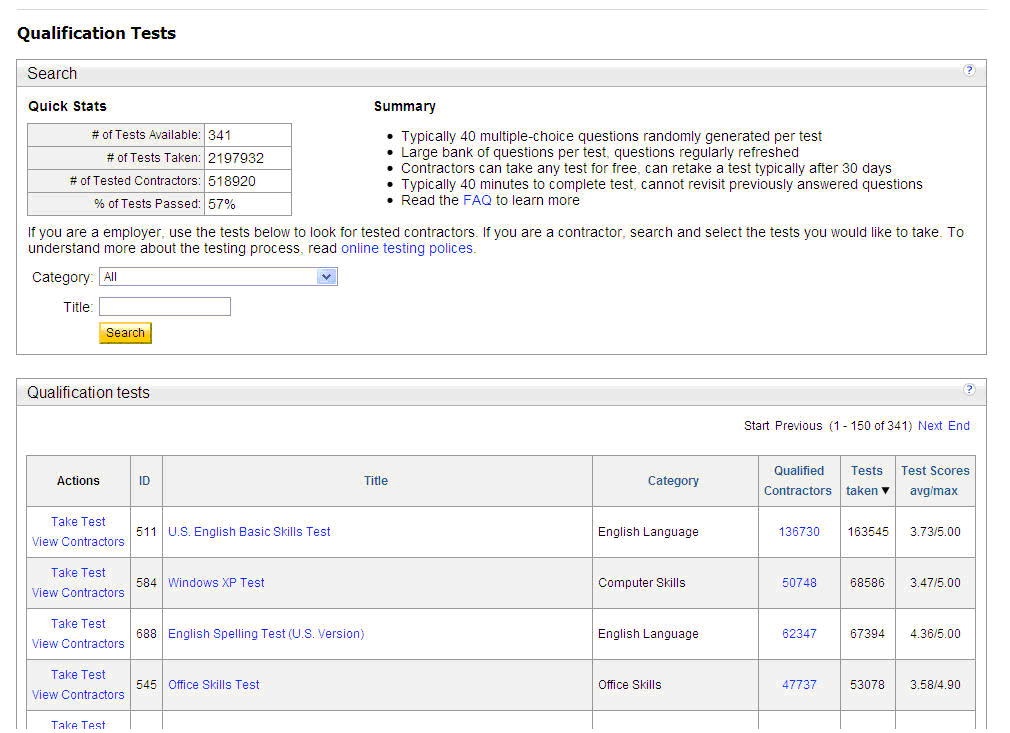This screenshot has height=733, width=1010.
Task: Click ID cell 511
Action: click(x=146, y=531)
